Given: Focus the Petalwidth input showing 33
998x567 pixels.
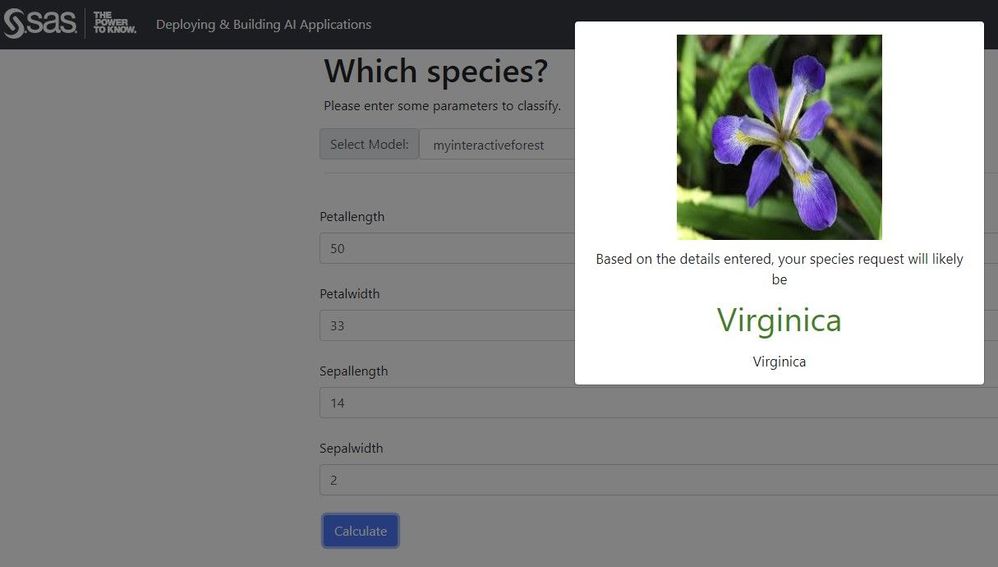Looking at the screenshot, I should pos(446,325).
